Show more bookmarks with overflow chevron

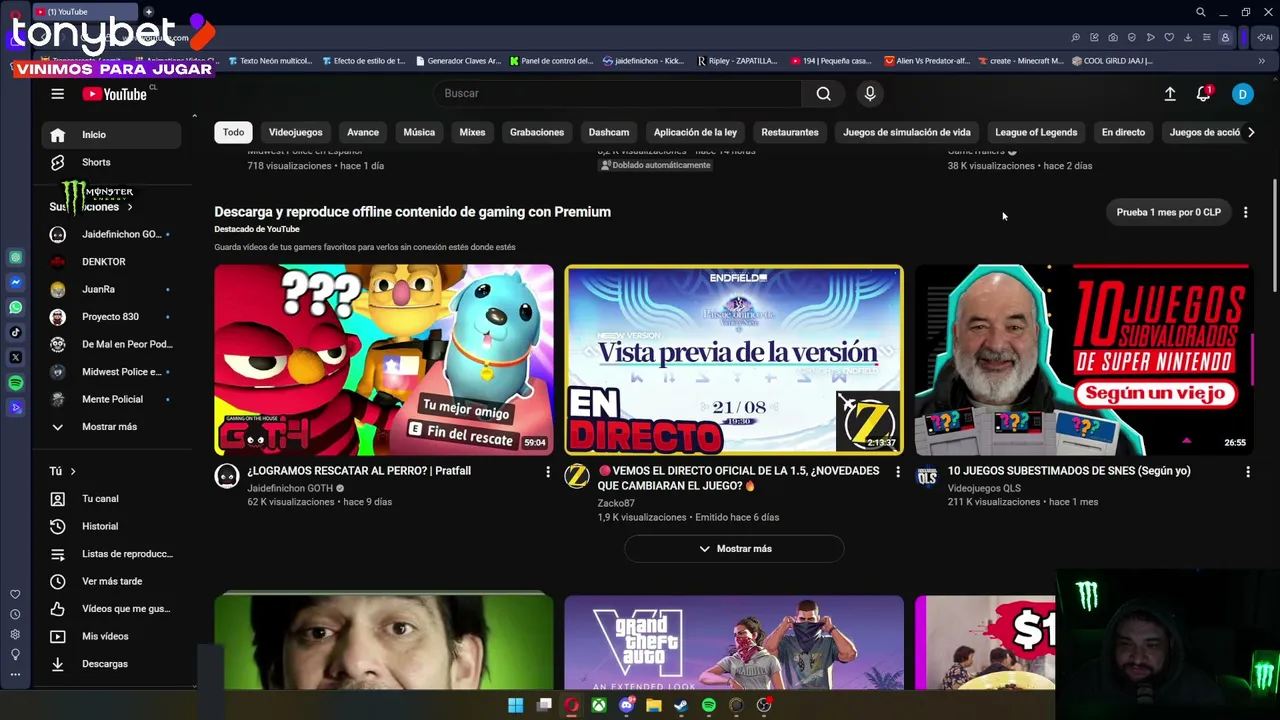click(1261, 61)
